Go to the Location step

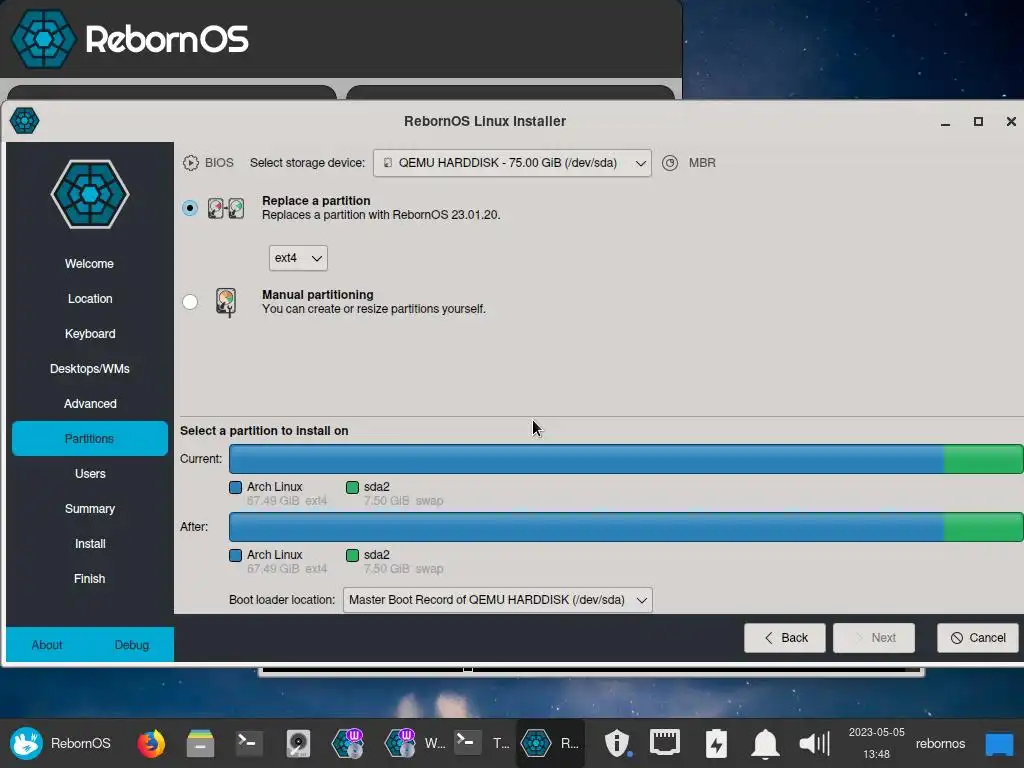[x=89, y=298]
